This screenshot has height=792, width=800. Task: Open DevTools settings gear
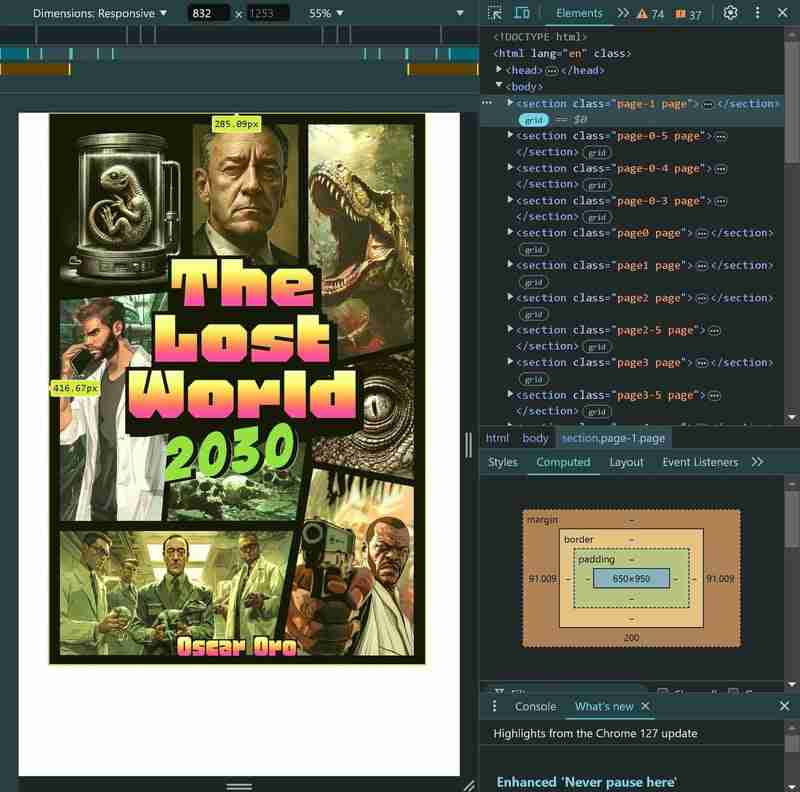730,13
